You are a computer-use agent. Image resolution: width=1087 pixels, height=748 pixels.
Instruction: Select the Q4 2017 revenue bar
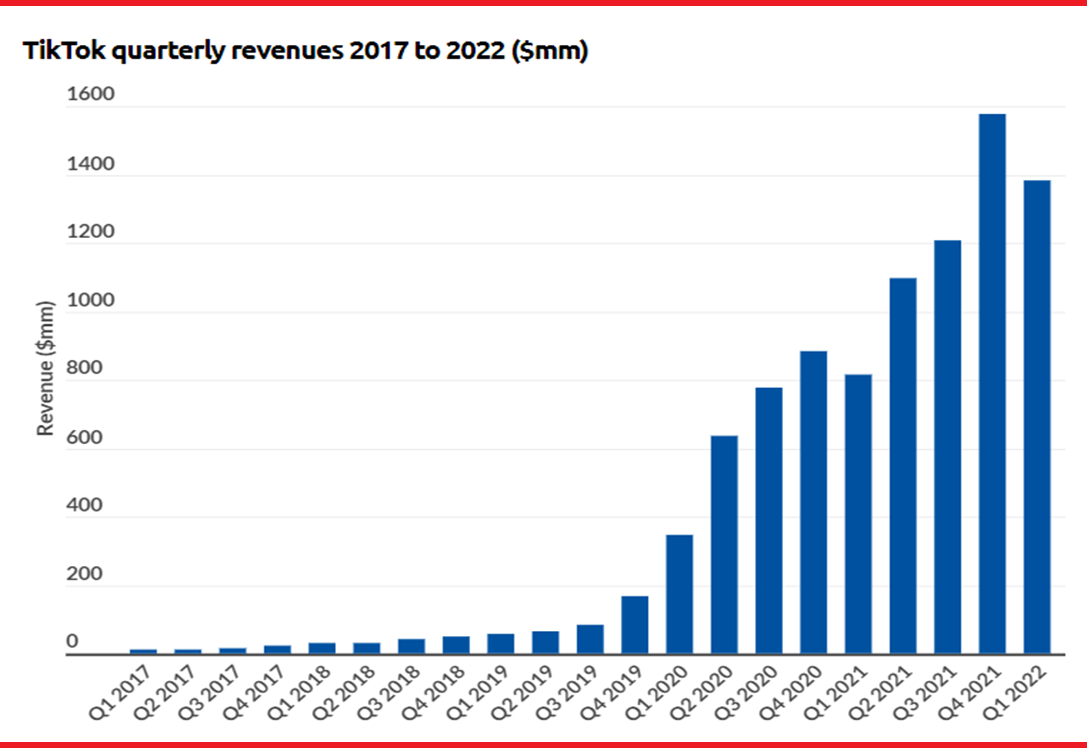(277, 650)
